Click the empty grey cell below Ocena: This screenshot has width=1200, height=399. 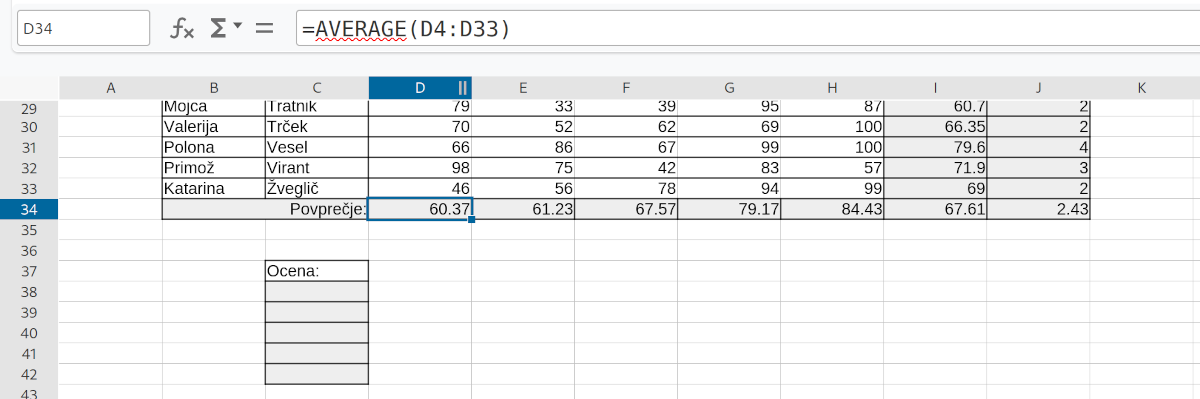point(316,292)
